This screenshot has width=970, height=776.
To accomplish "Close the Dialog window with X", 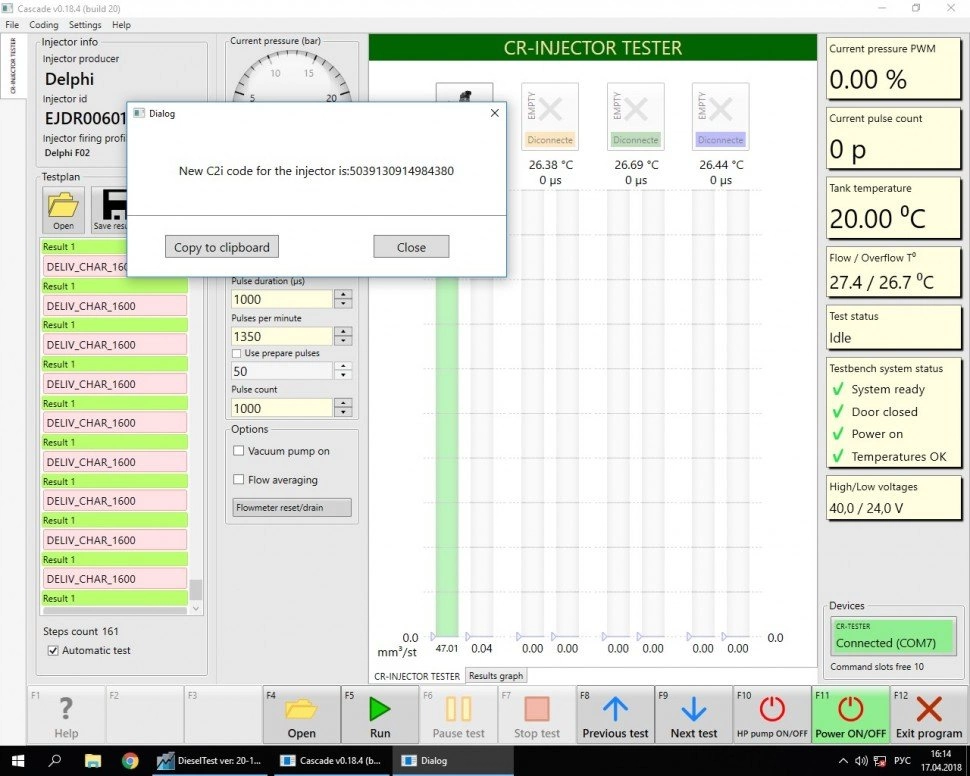I will pos(494,113).
